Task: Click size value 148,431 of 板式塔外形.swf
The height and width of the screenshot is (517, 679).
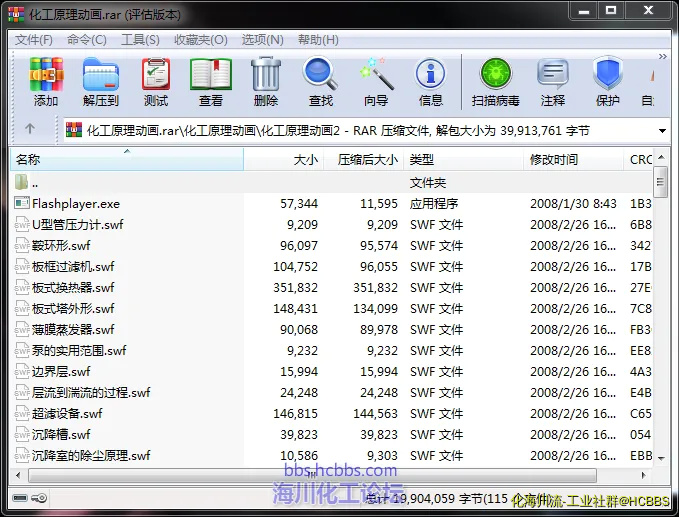Action: pos(295,309)
